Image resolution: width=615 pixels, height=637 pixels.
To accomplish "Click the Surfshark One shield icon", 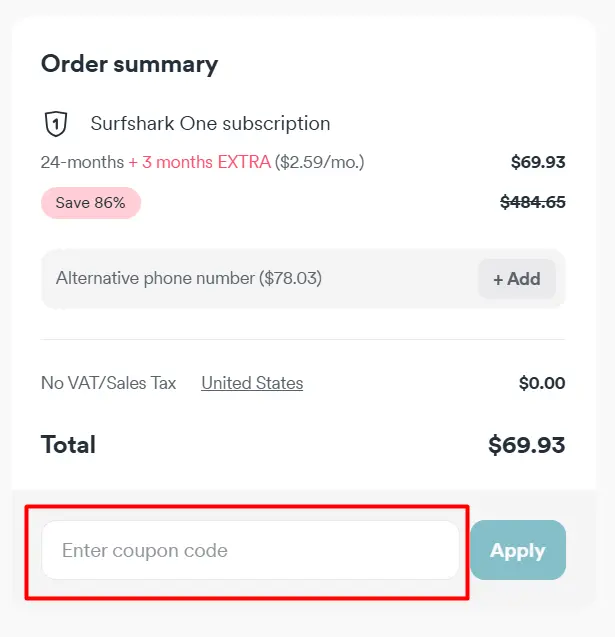I will click(x=57, y=124).
